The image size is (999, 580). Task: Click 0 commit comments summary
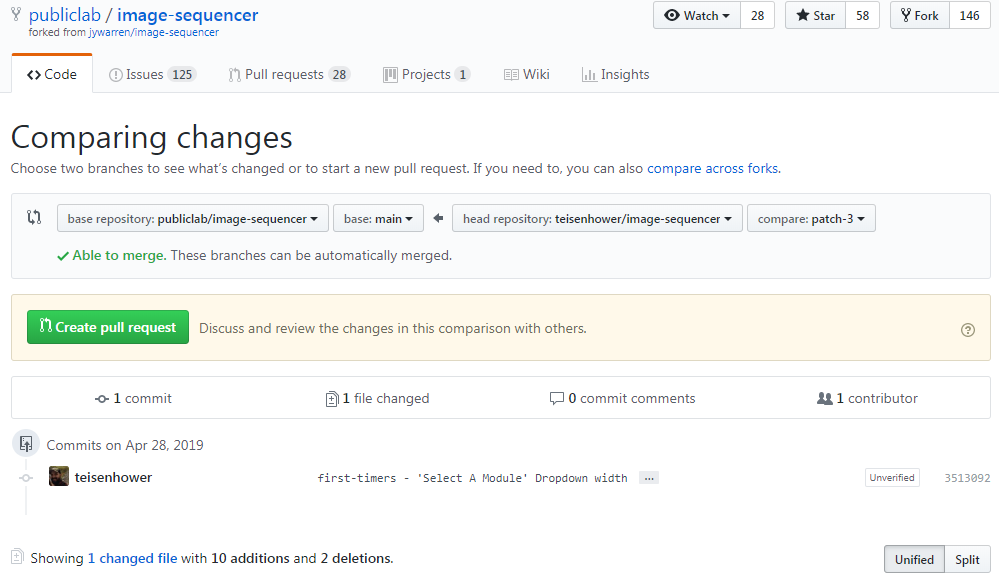tap(622, 398)
